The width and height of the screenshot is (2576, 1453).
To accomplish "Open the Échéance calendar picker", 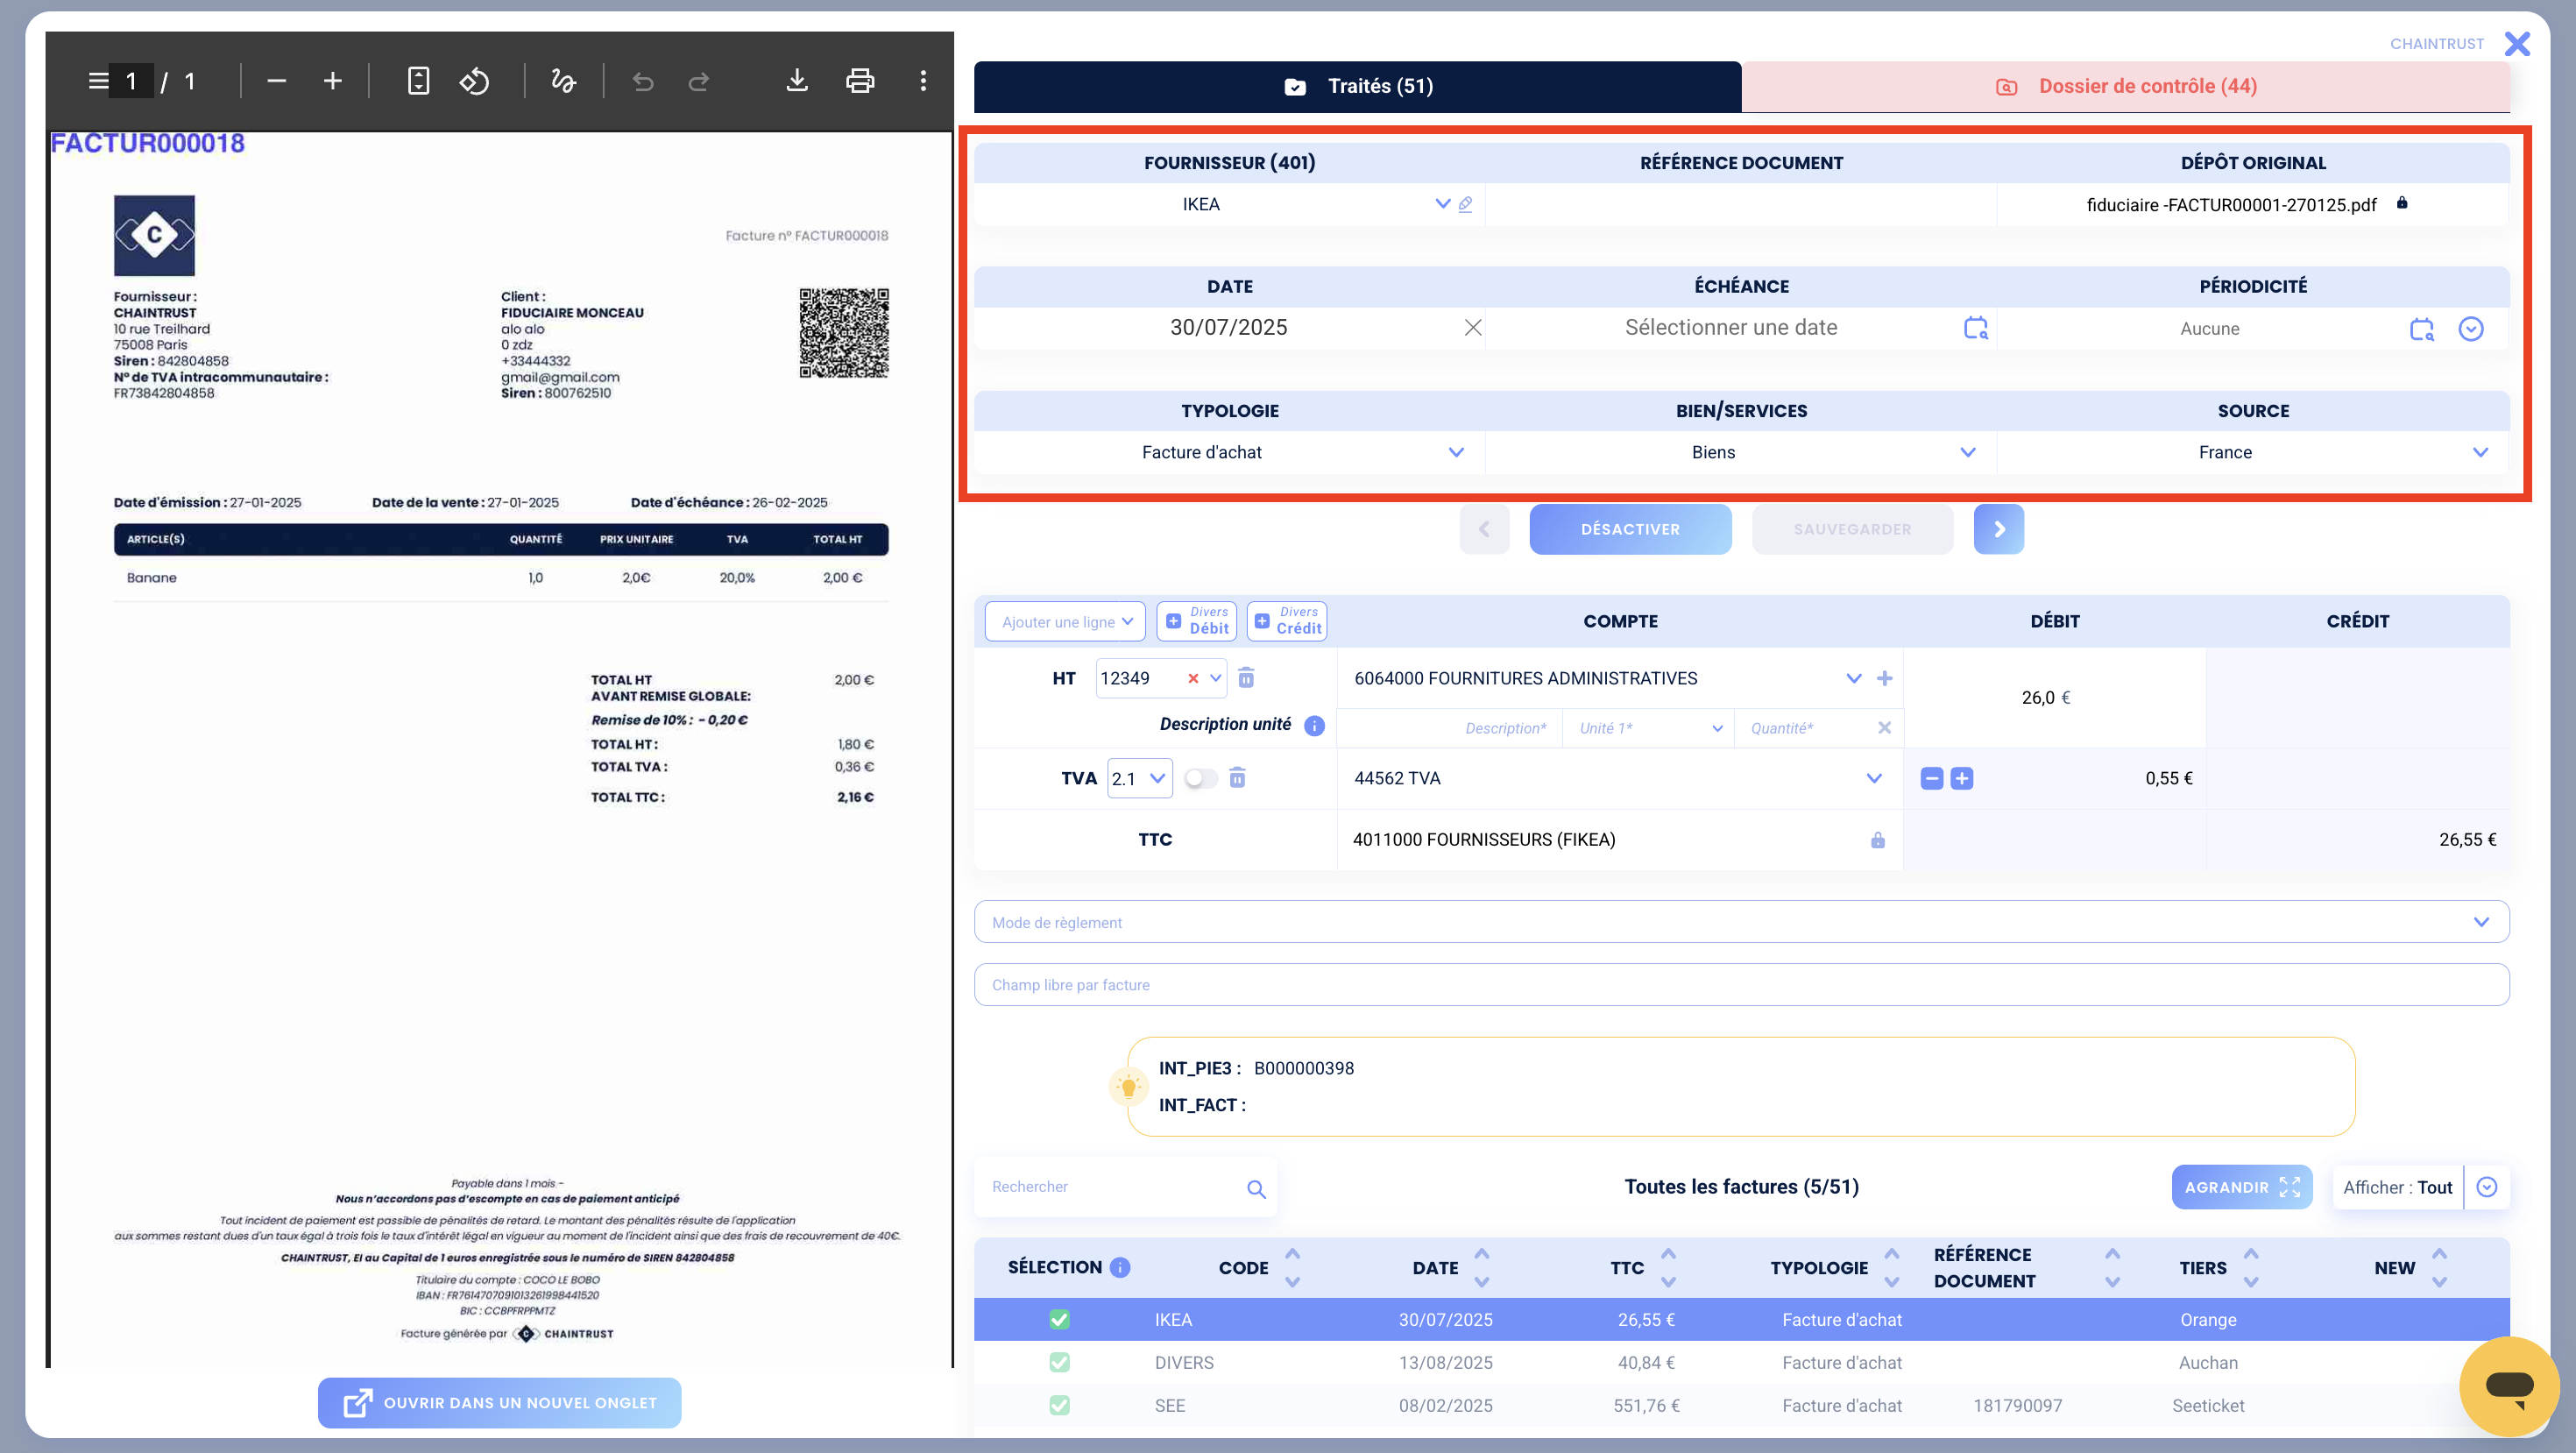I will click(1975, 328).
